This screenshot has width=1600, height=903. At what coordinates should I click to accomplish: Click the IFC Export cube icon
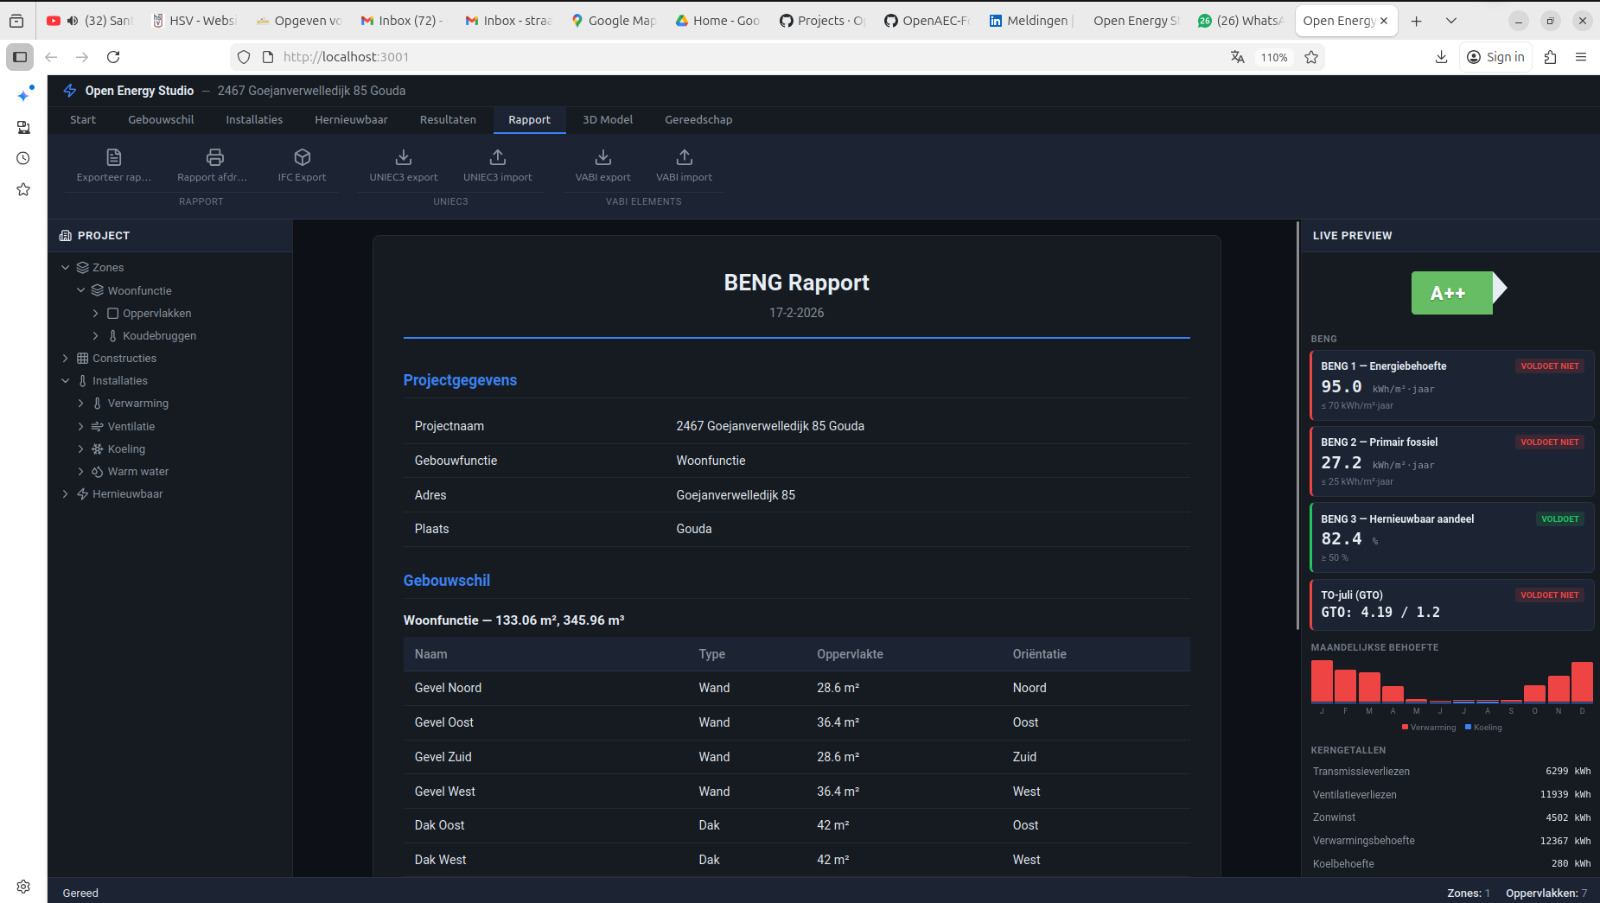[302, 157]
